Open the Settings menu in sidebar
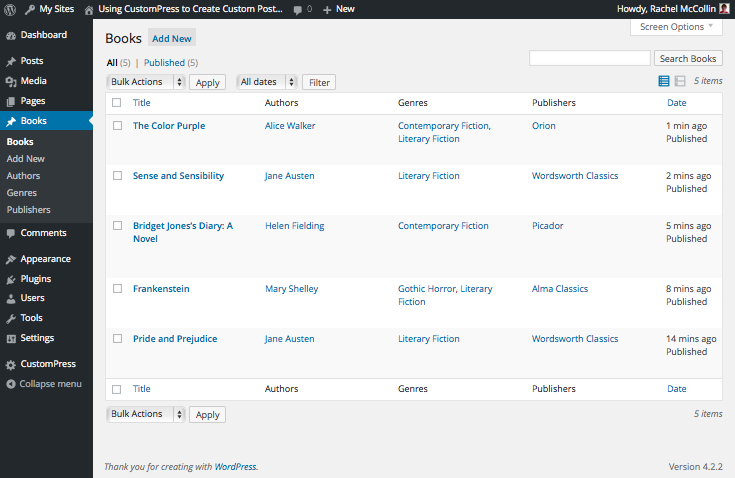735x478 pixels. click(37, 338)
